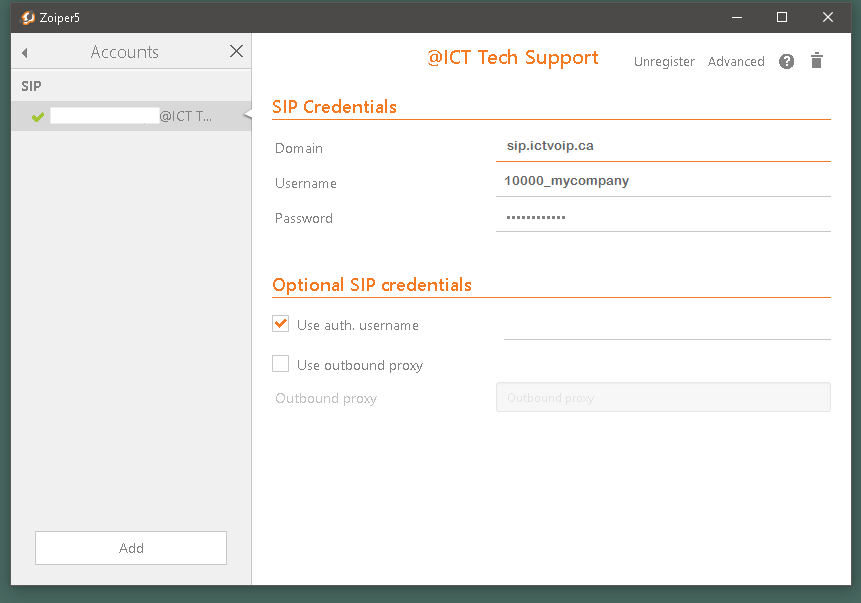Focus the Password field

[663, 217]
